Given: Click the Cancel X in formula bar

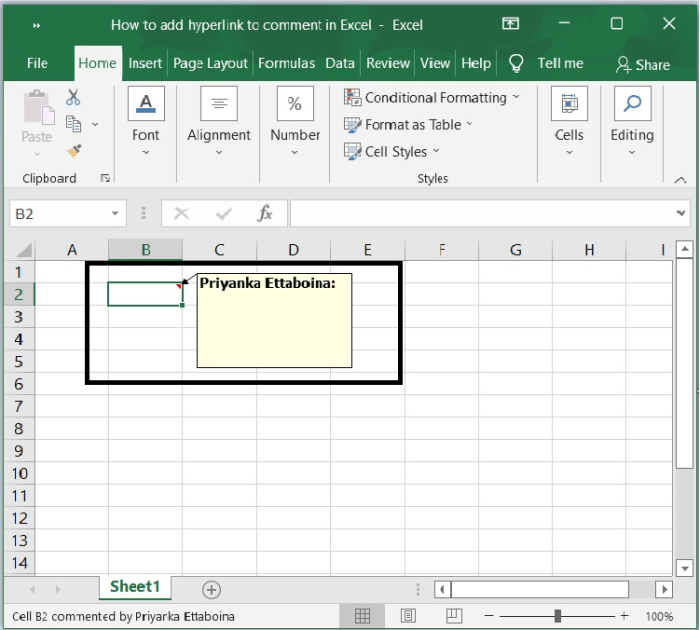Looking at the screenshot, I should click(181, 213).
